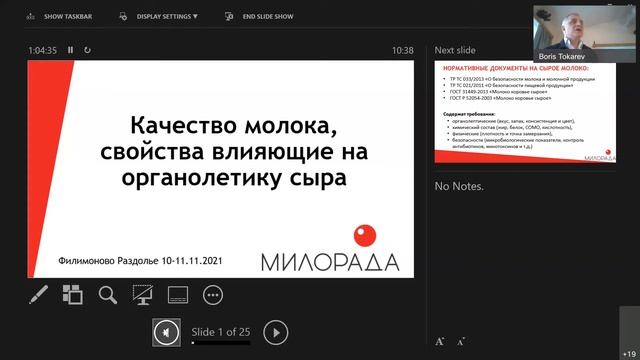640x360 pixels.
Task: Click the End Slide Show icon
Action: click(x=229, y=16)
